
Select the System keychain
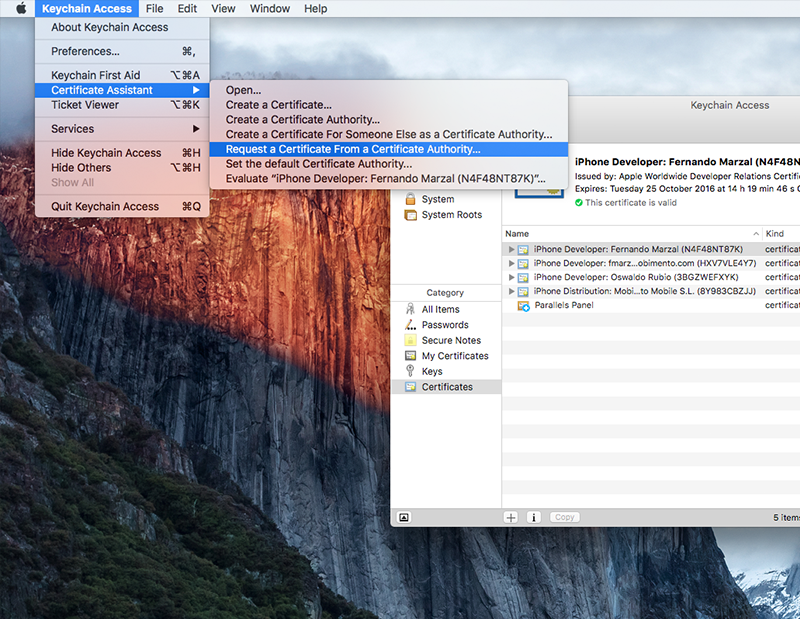446,199
